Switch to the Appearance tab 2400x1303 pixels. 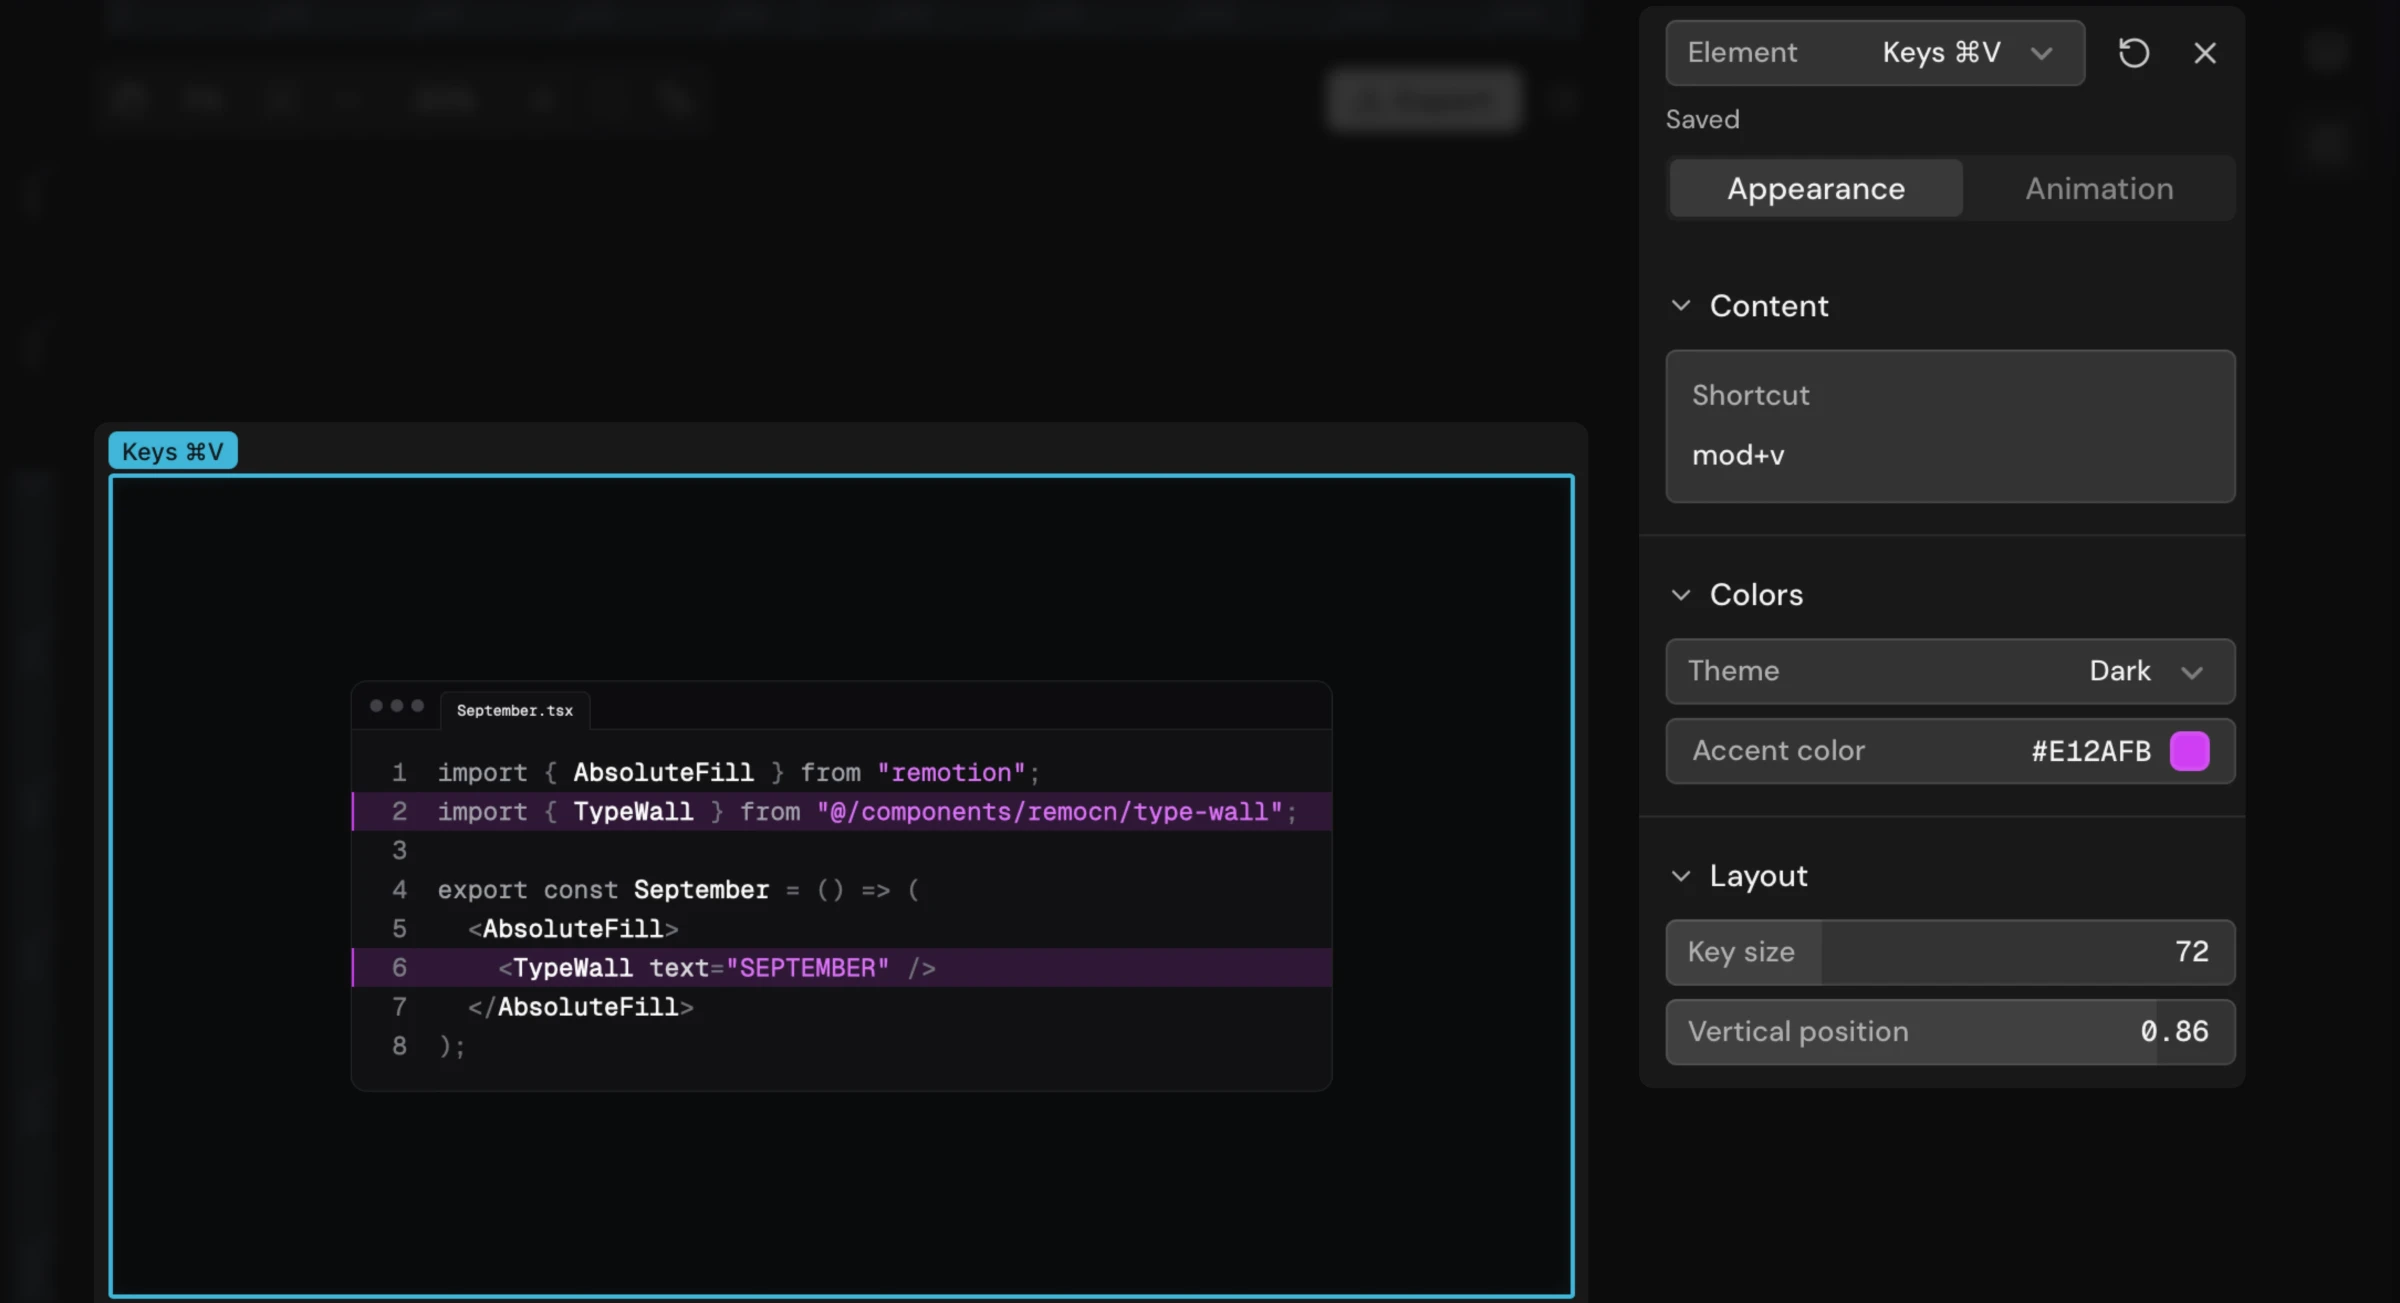pyautogui.click(x=1816, y=189)
